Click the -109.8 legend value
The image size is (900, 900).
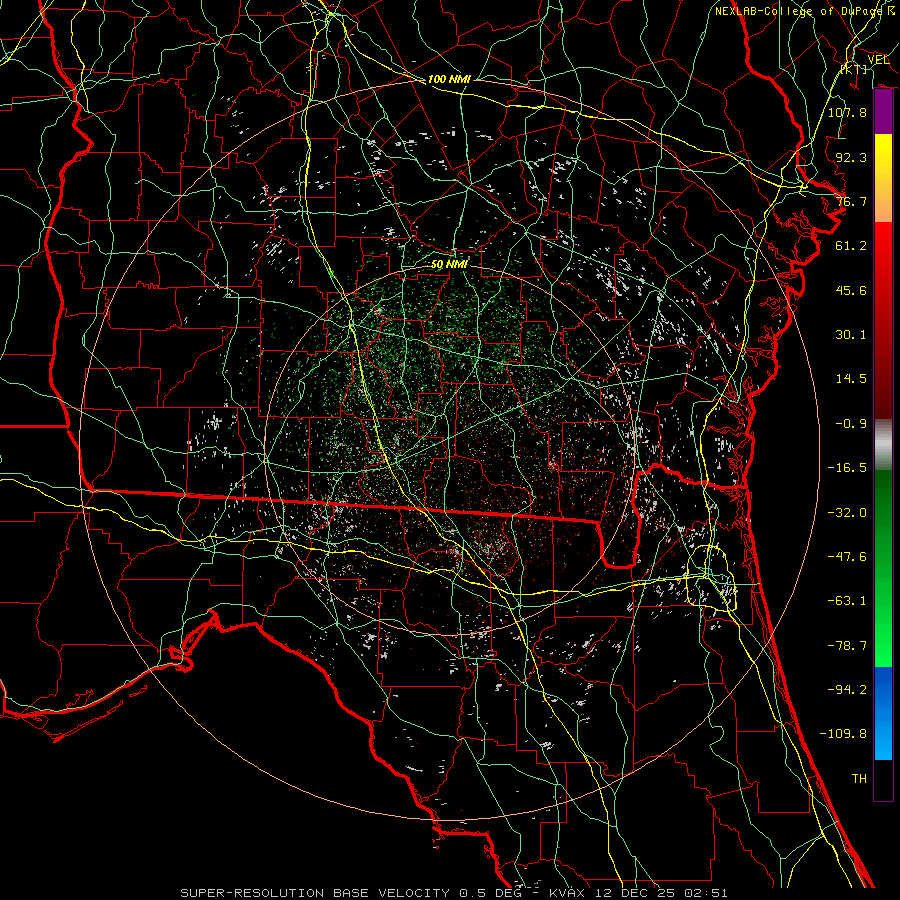point(843,734)
